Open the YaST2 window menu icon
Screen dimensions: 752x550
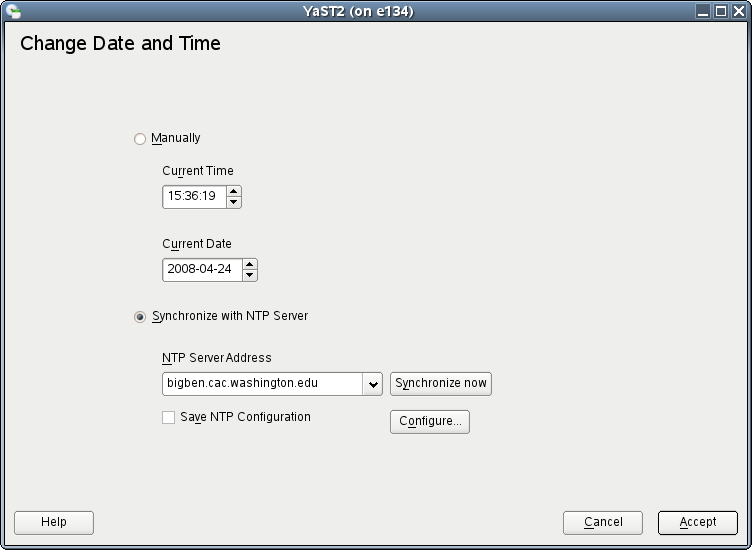12,12
